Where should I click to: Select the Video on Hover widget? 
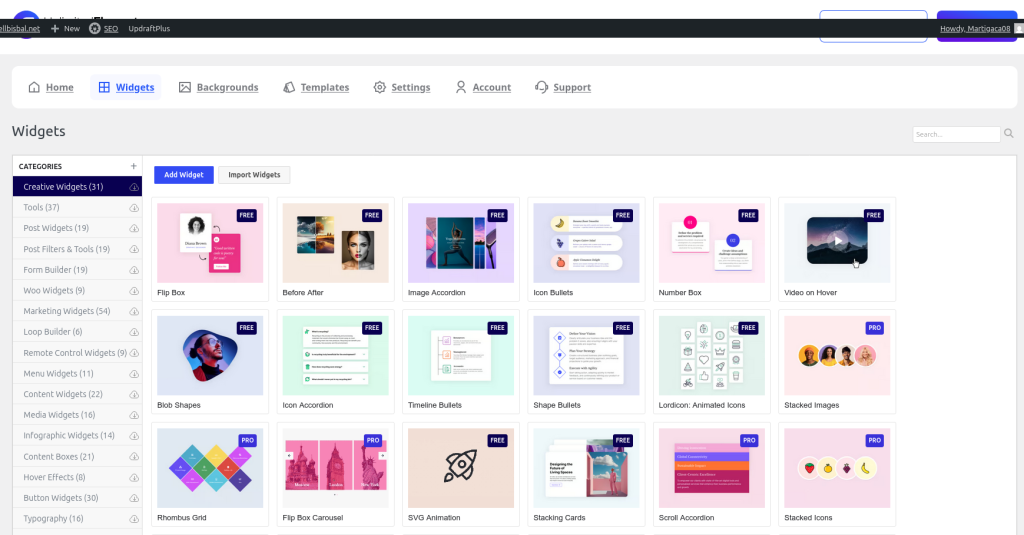coord(837,243)
